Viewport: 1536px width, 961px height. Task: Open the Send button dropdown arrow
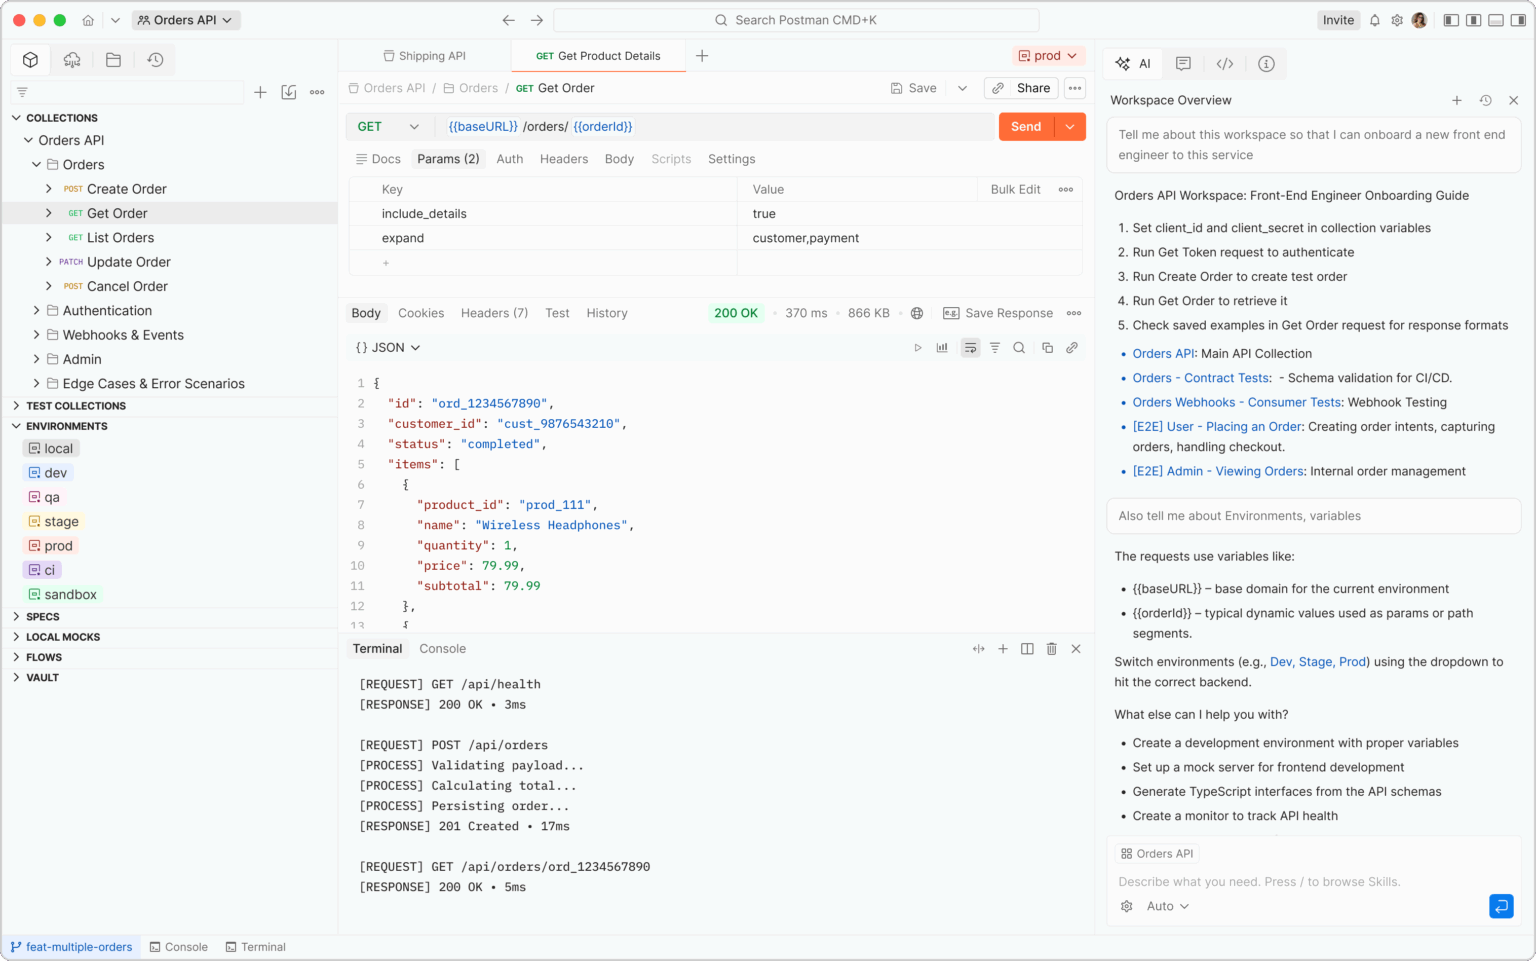coord(1070,127)
